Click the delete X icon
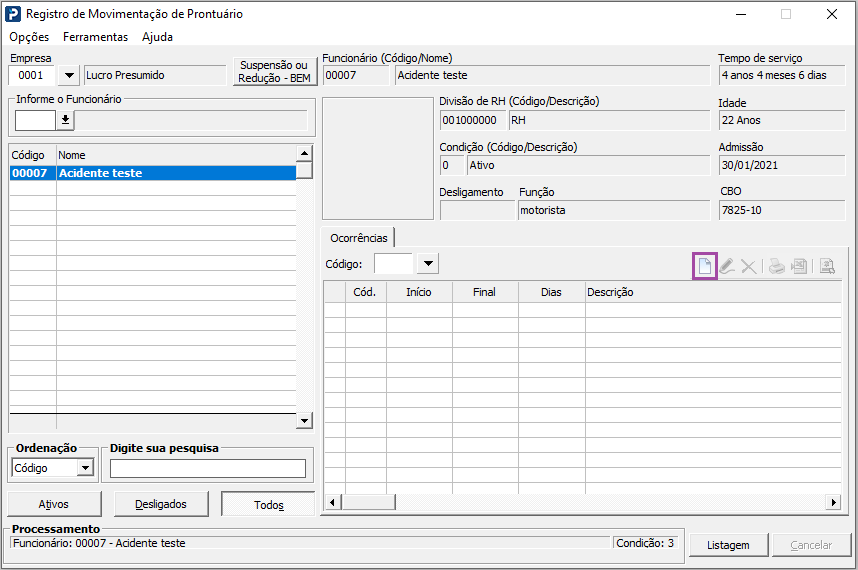 [x=748, y=266]
